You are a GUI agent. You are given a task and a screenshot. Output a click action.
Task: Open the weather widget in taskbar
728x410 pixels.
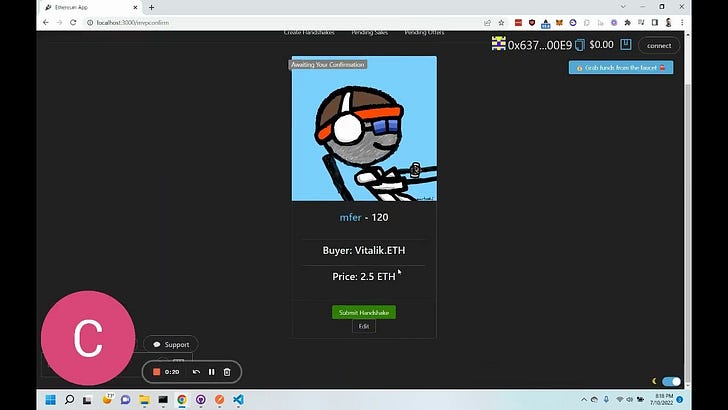coord(107,399)
